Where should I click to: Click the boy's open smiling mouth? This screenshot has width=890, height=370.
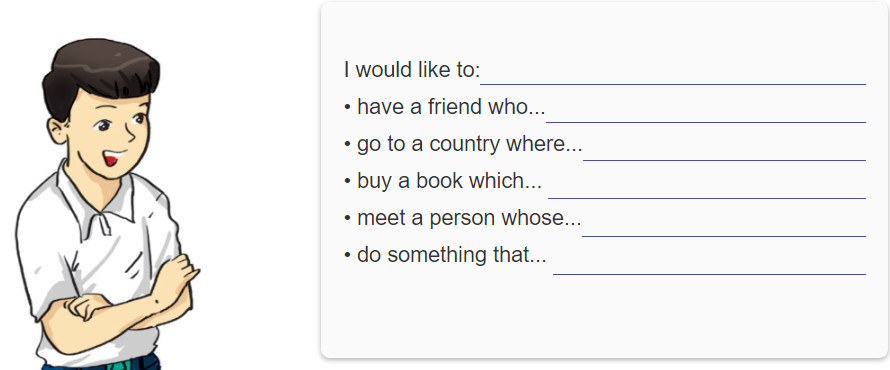[x=114, y=157]
